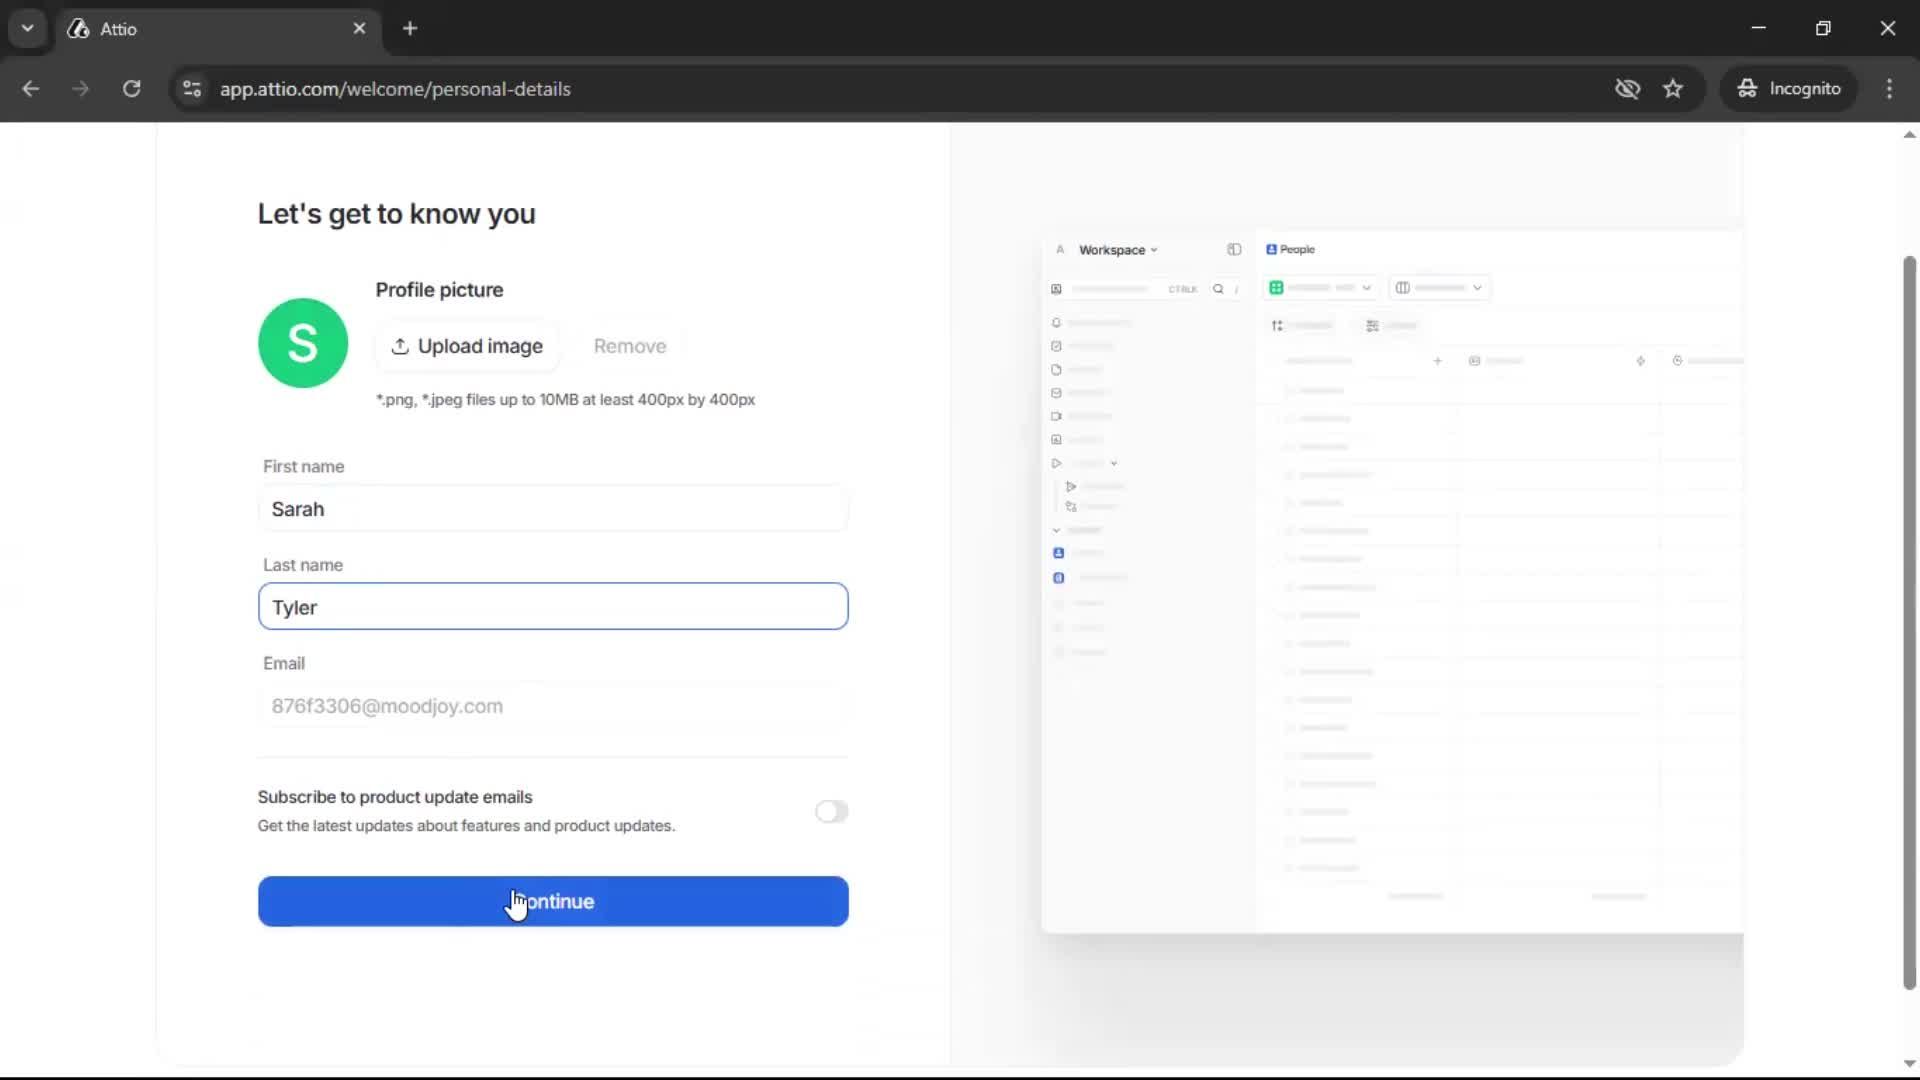
Task: Click the plus icon to add a column
Action: (1439, 362)
